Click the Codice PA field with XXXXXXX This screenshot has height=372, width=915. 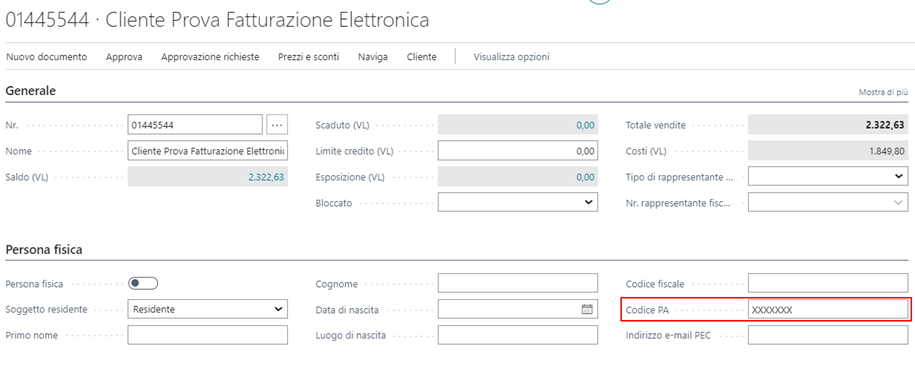point(828,310)
